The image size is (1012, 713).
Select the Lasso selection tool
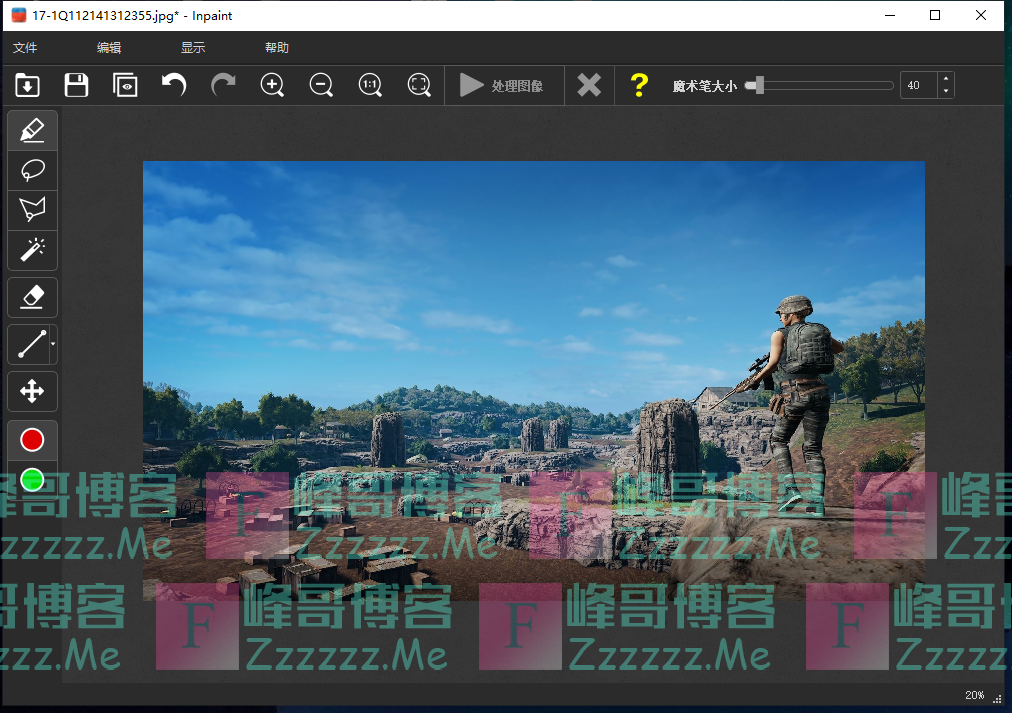click(x=32, y=170)
